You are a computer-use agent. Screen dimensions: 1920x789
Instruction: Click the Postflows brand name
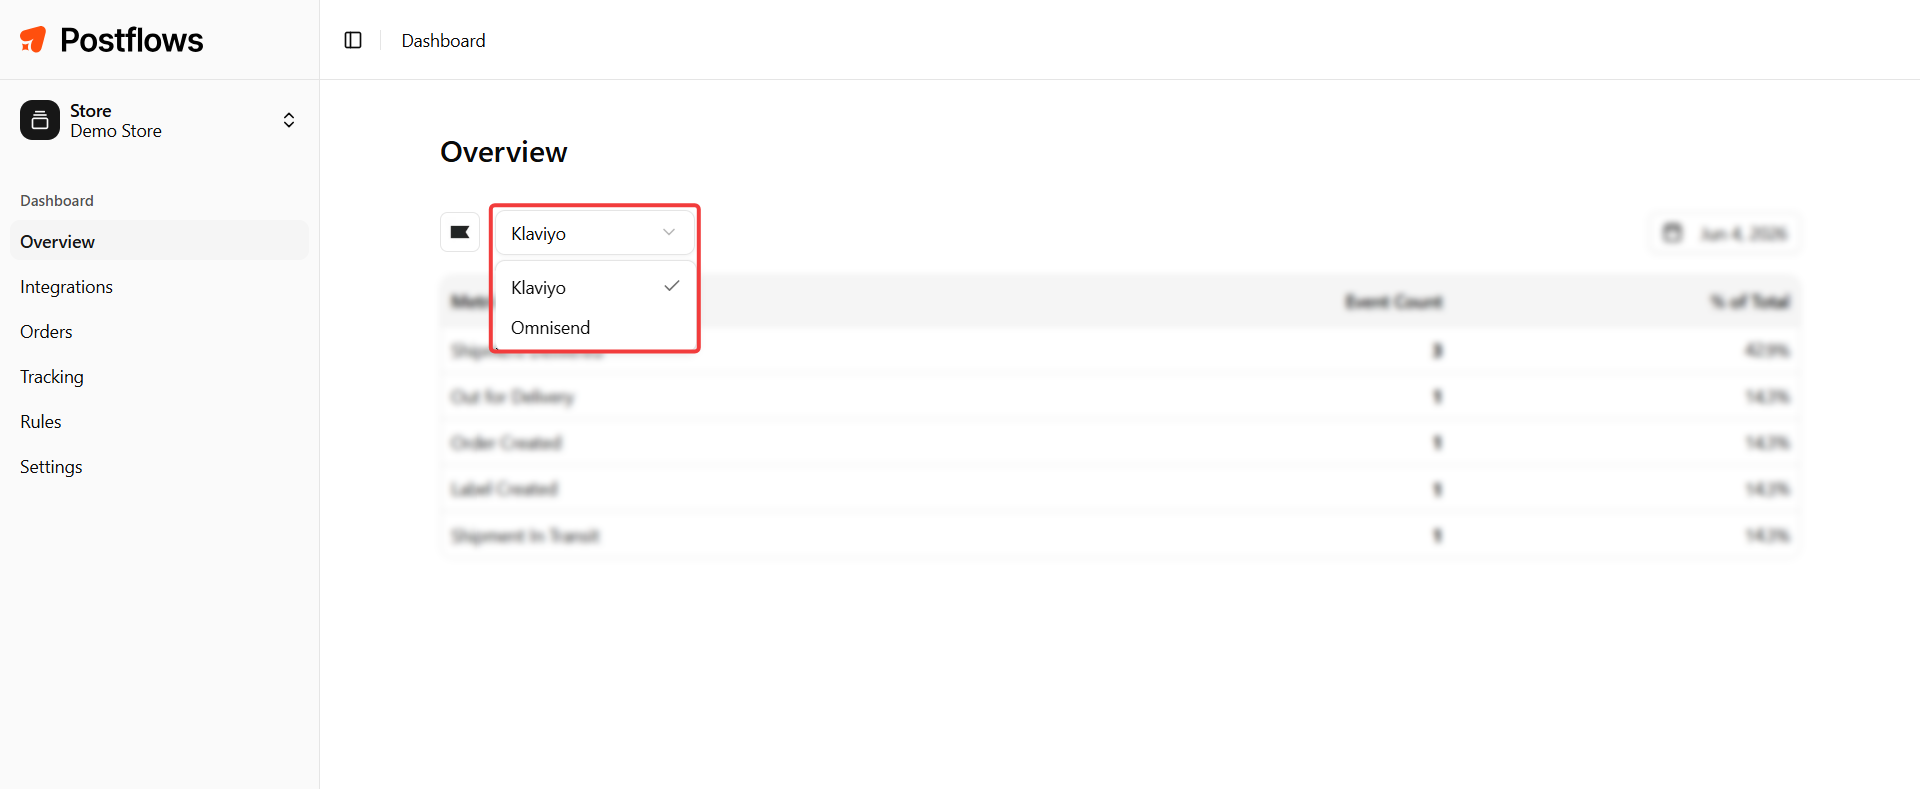(131, 40)
